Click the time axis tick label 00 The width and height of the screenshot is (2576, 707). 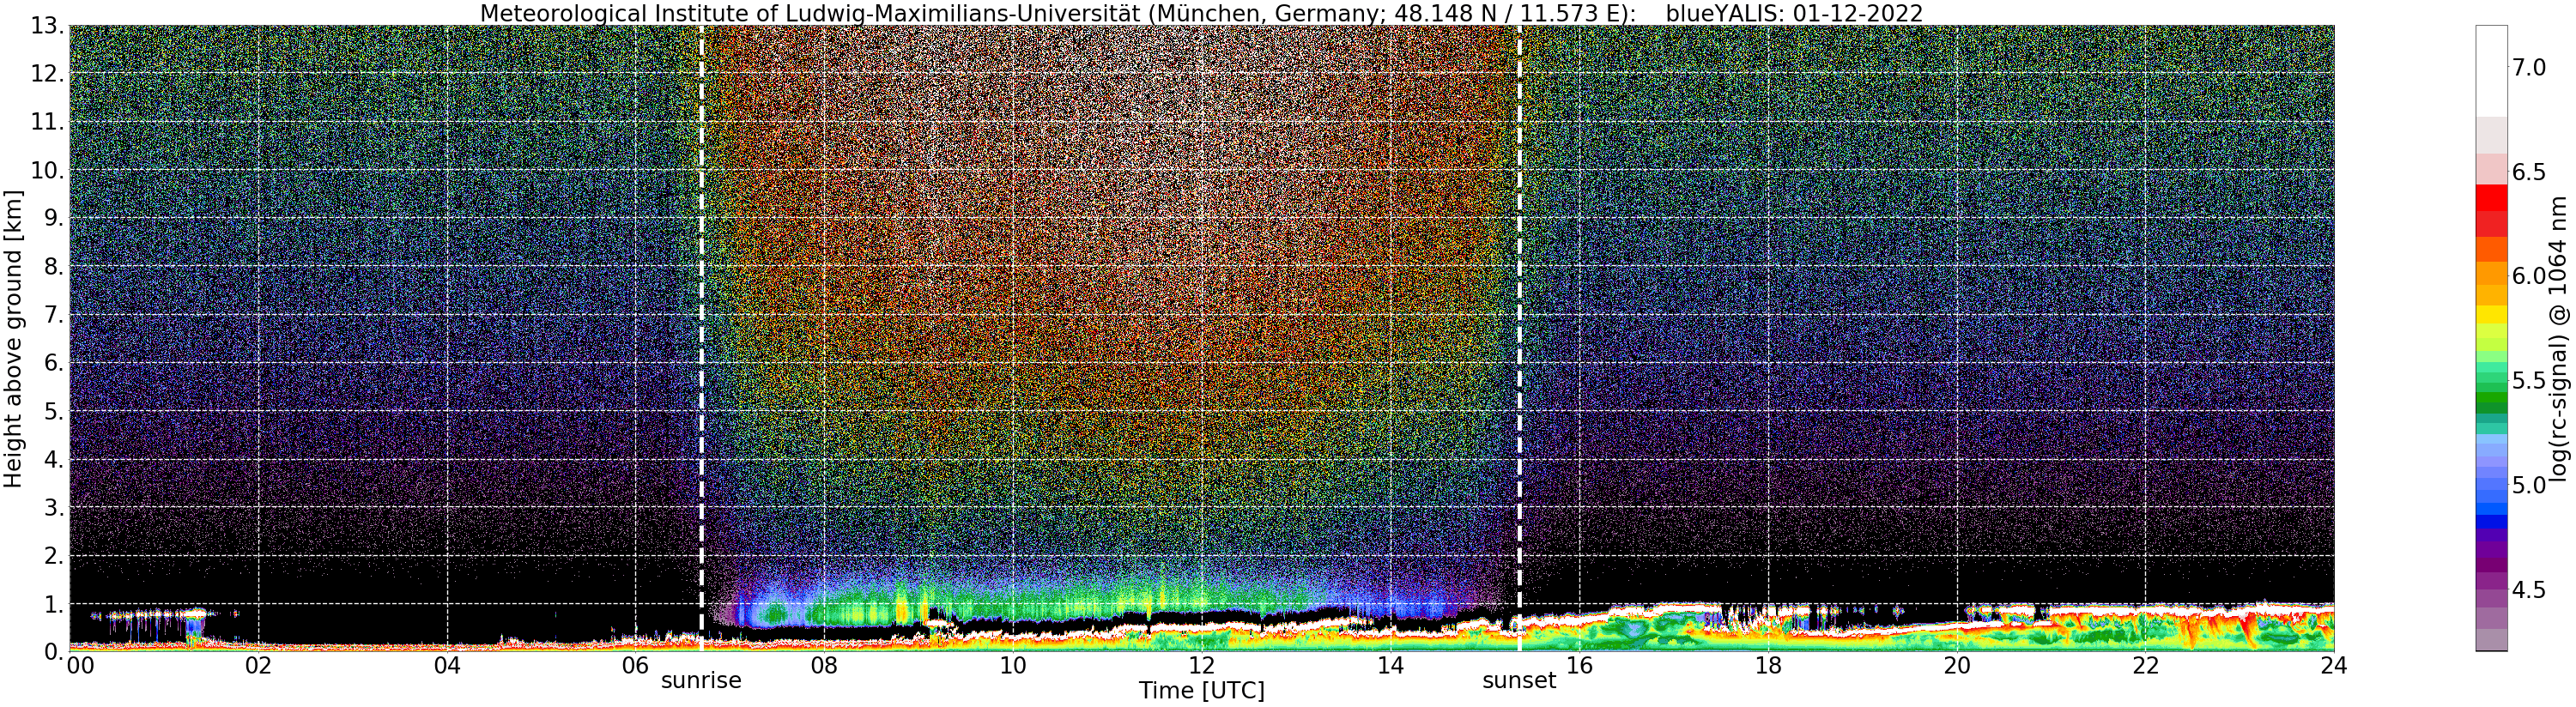pos(79,666)
